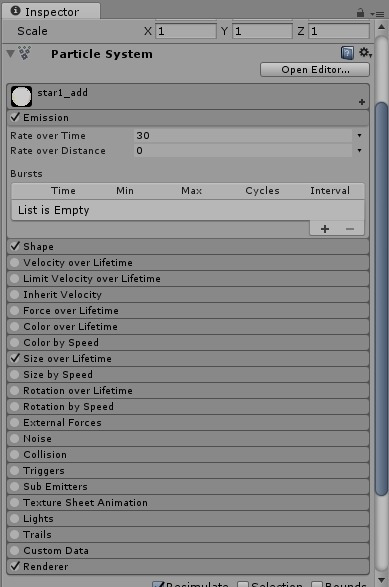The image size is (389, 587).
Task: Enable Inherit Velocity module
Action: point(15,295)
